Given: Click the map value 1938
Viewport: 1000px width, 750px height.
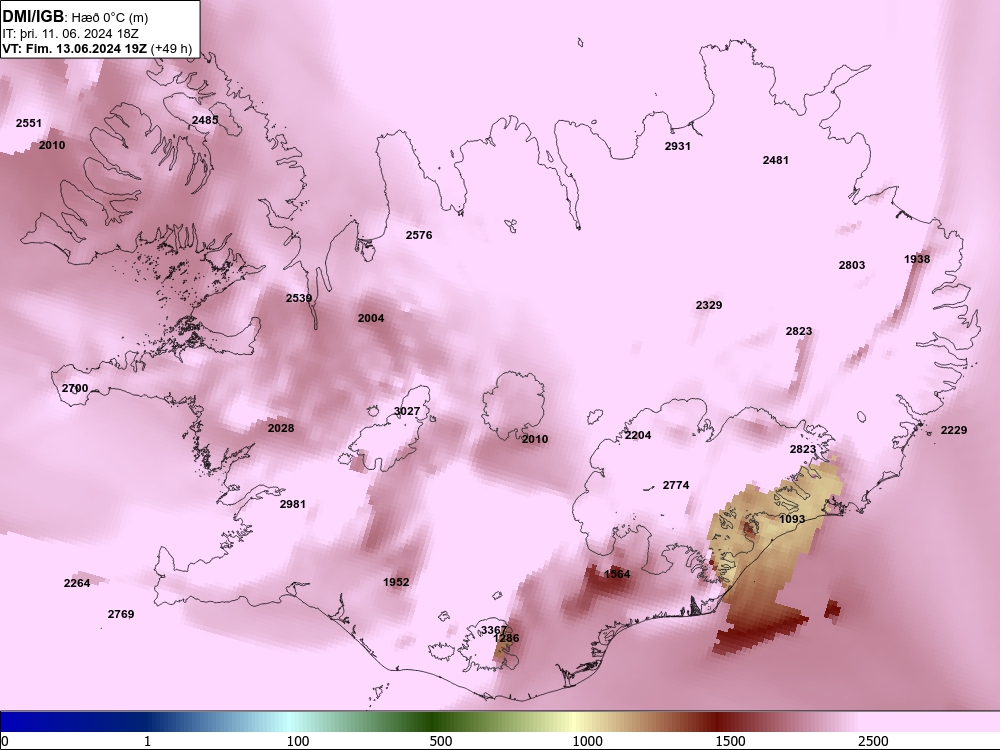Looking at the screenshot, I should [x=917, y=259].
